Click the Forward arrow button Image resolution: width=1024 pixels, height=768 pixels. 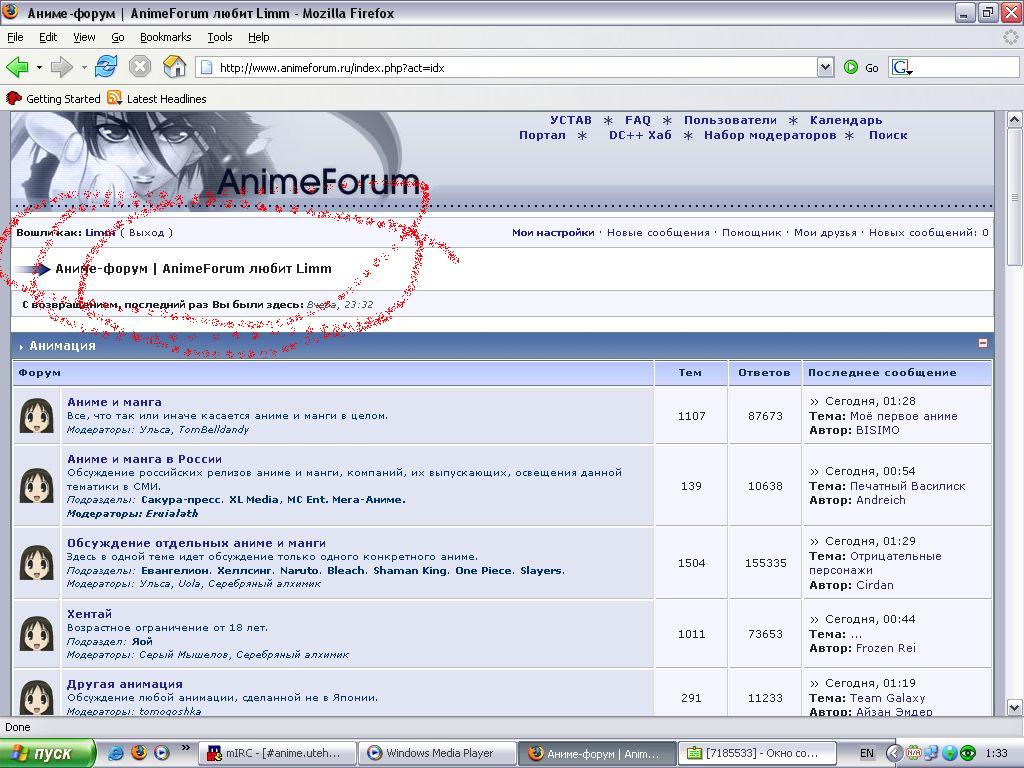click(x=61, y=67)
